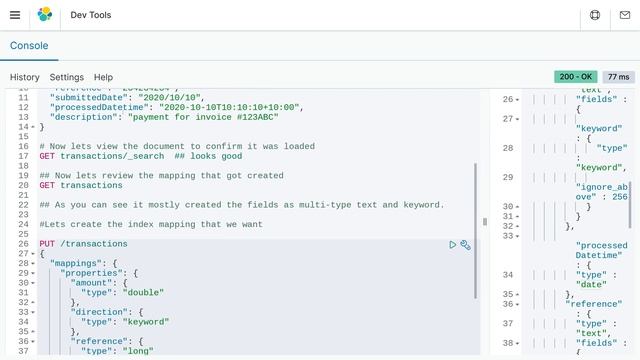Click comment 'Now lets review the mapping'
Image resolution: width=640 pixels, height=360 pixels.
pos(161,176)
